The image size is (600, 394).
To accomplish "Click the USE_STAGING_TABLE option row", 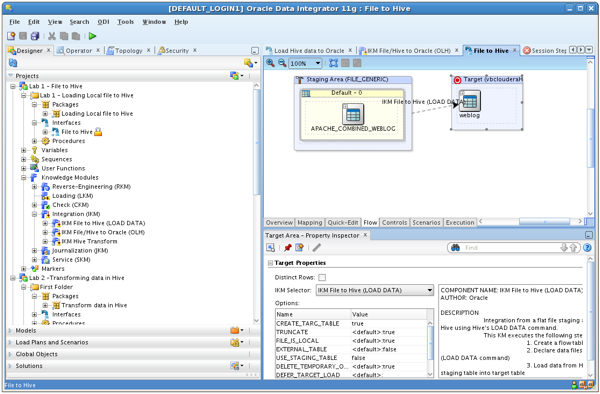I will tap(351, 358).
